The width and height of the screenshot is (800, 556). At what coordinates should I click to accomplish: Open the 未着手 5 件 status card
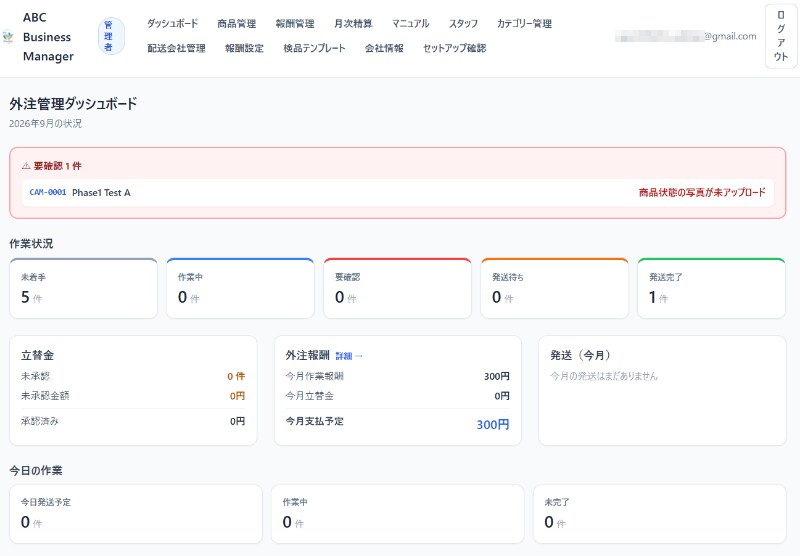pos(84,288)
